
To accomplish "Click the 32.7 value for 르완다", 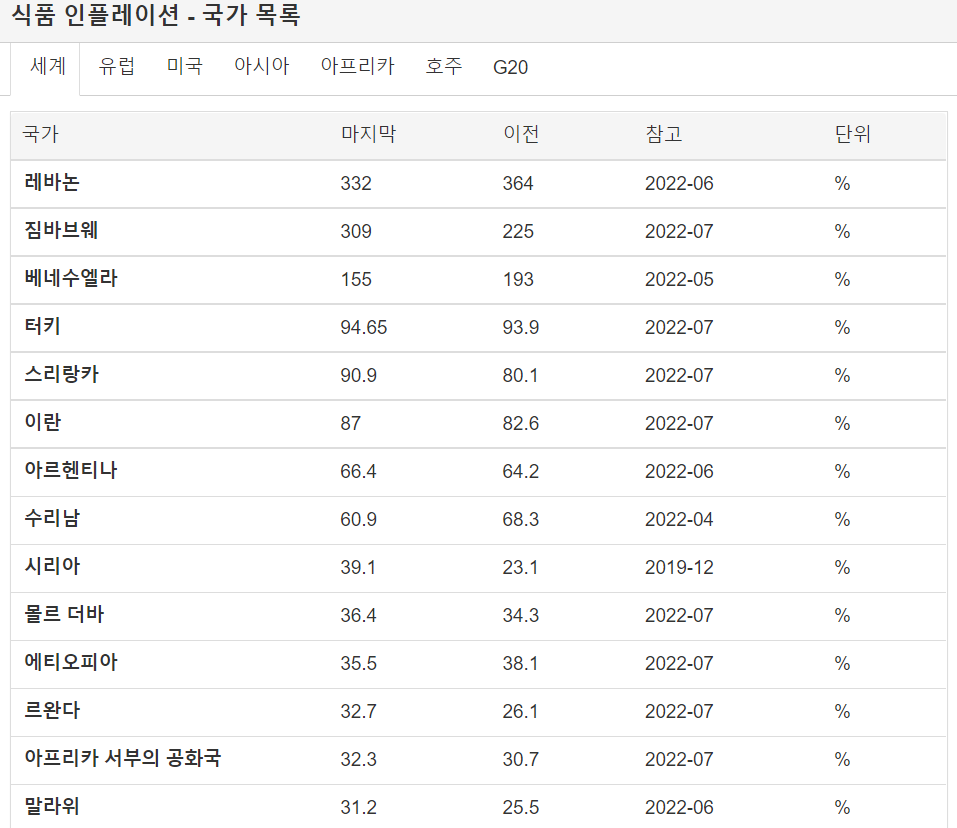I will [x=358, y=711].
